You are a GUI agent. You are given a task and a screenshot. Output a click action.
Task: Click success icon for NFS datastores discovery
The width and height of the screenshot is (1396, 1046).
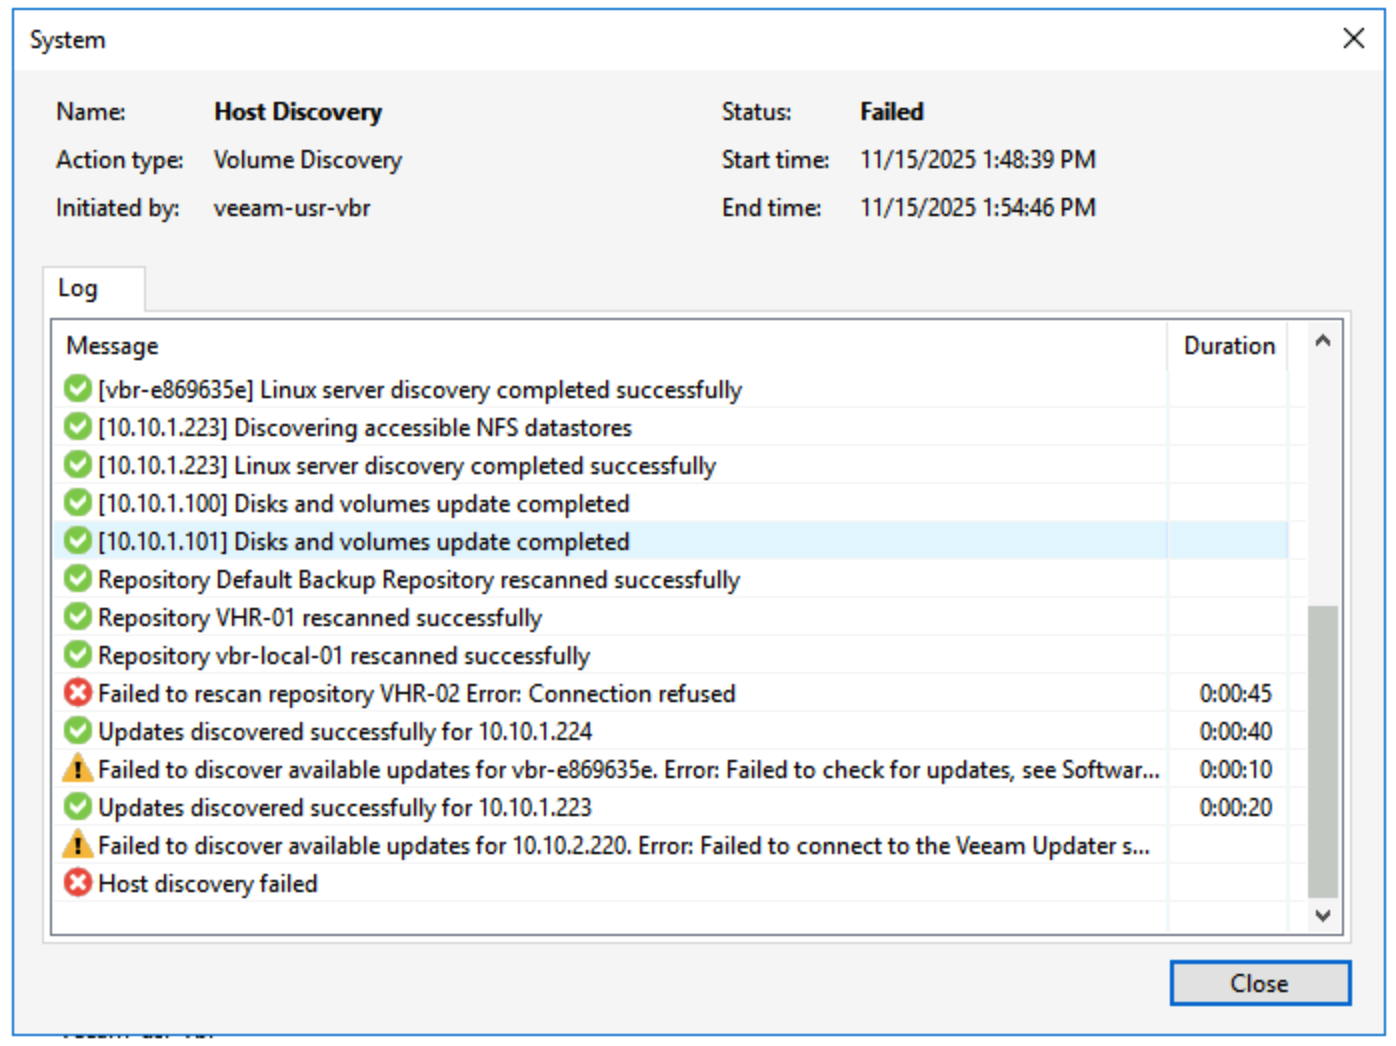click(78, 427)
